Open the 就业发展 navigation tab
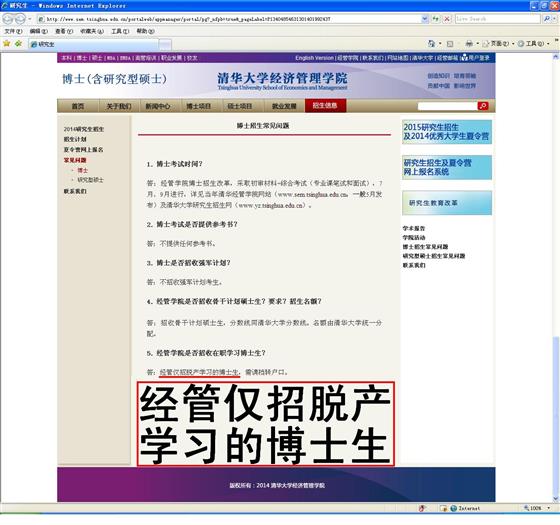This screenshot has height=525, width=560. click(284, 106)
